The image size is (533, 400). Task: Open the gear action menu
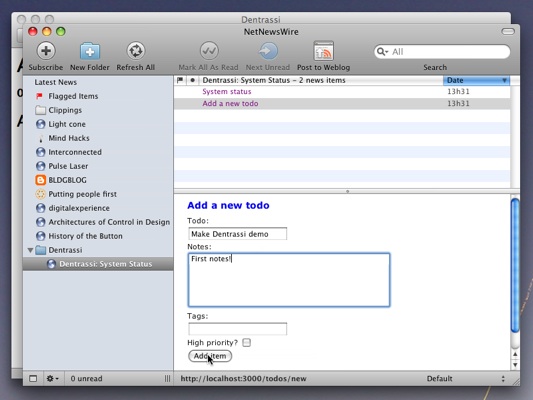tap(52, 378)
